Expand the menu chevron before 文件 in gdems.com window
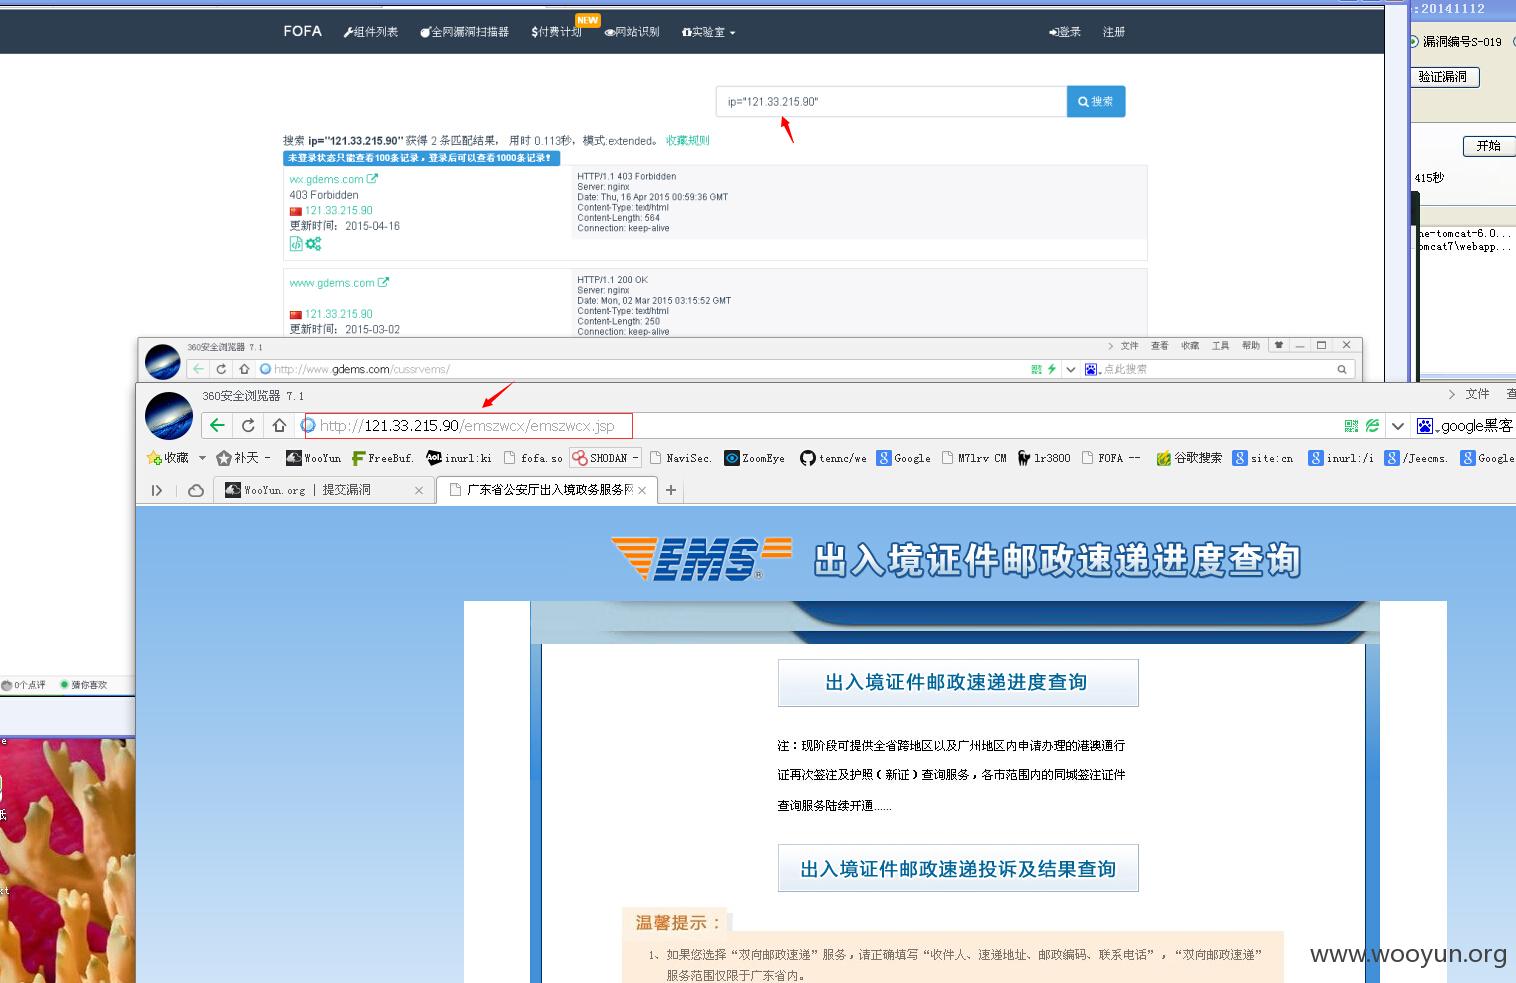The width and height of the screenshot is (1516, 983). point(1110,346)
